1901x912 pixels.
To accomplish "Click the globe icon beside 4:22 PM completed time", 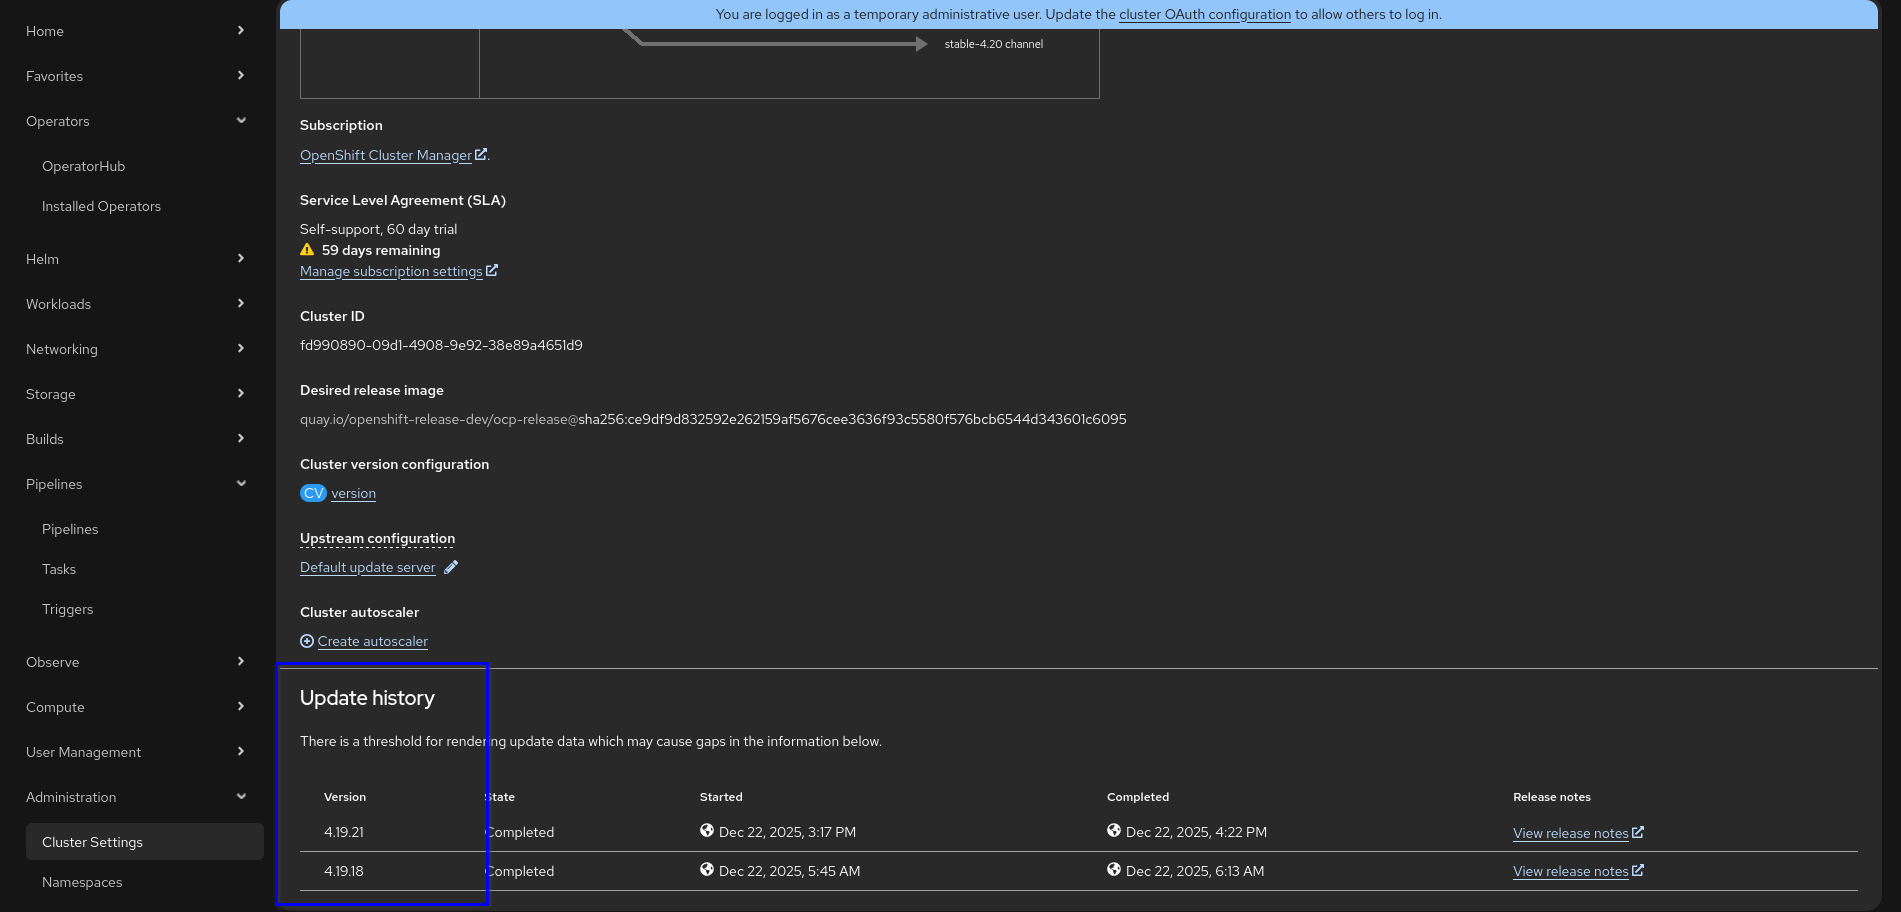I will tap(1114, 831).
